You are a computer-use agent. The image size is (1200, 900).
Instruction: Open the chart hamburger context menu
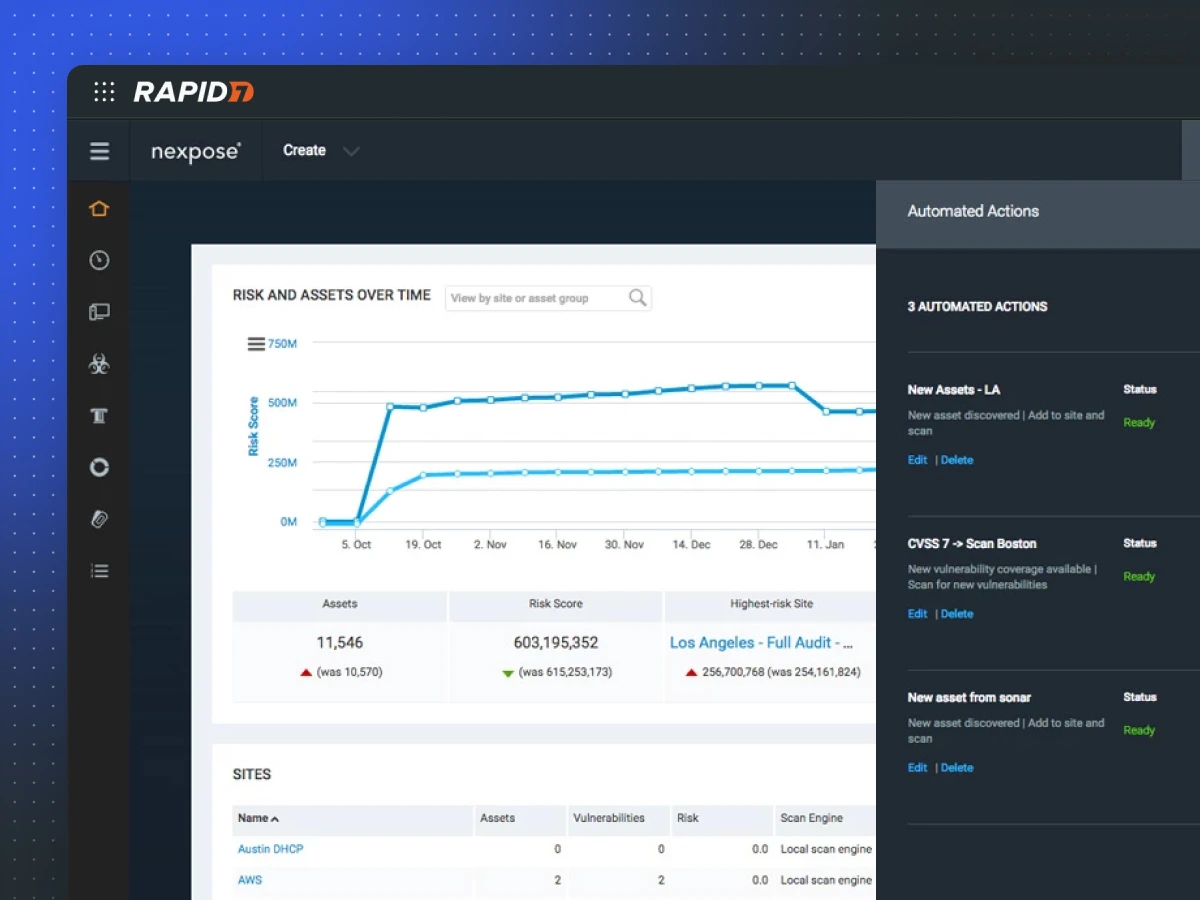click(x=256, y=344)
